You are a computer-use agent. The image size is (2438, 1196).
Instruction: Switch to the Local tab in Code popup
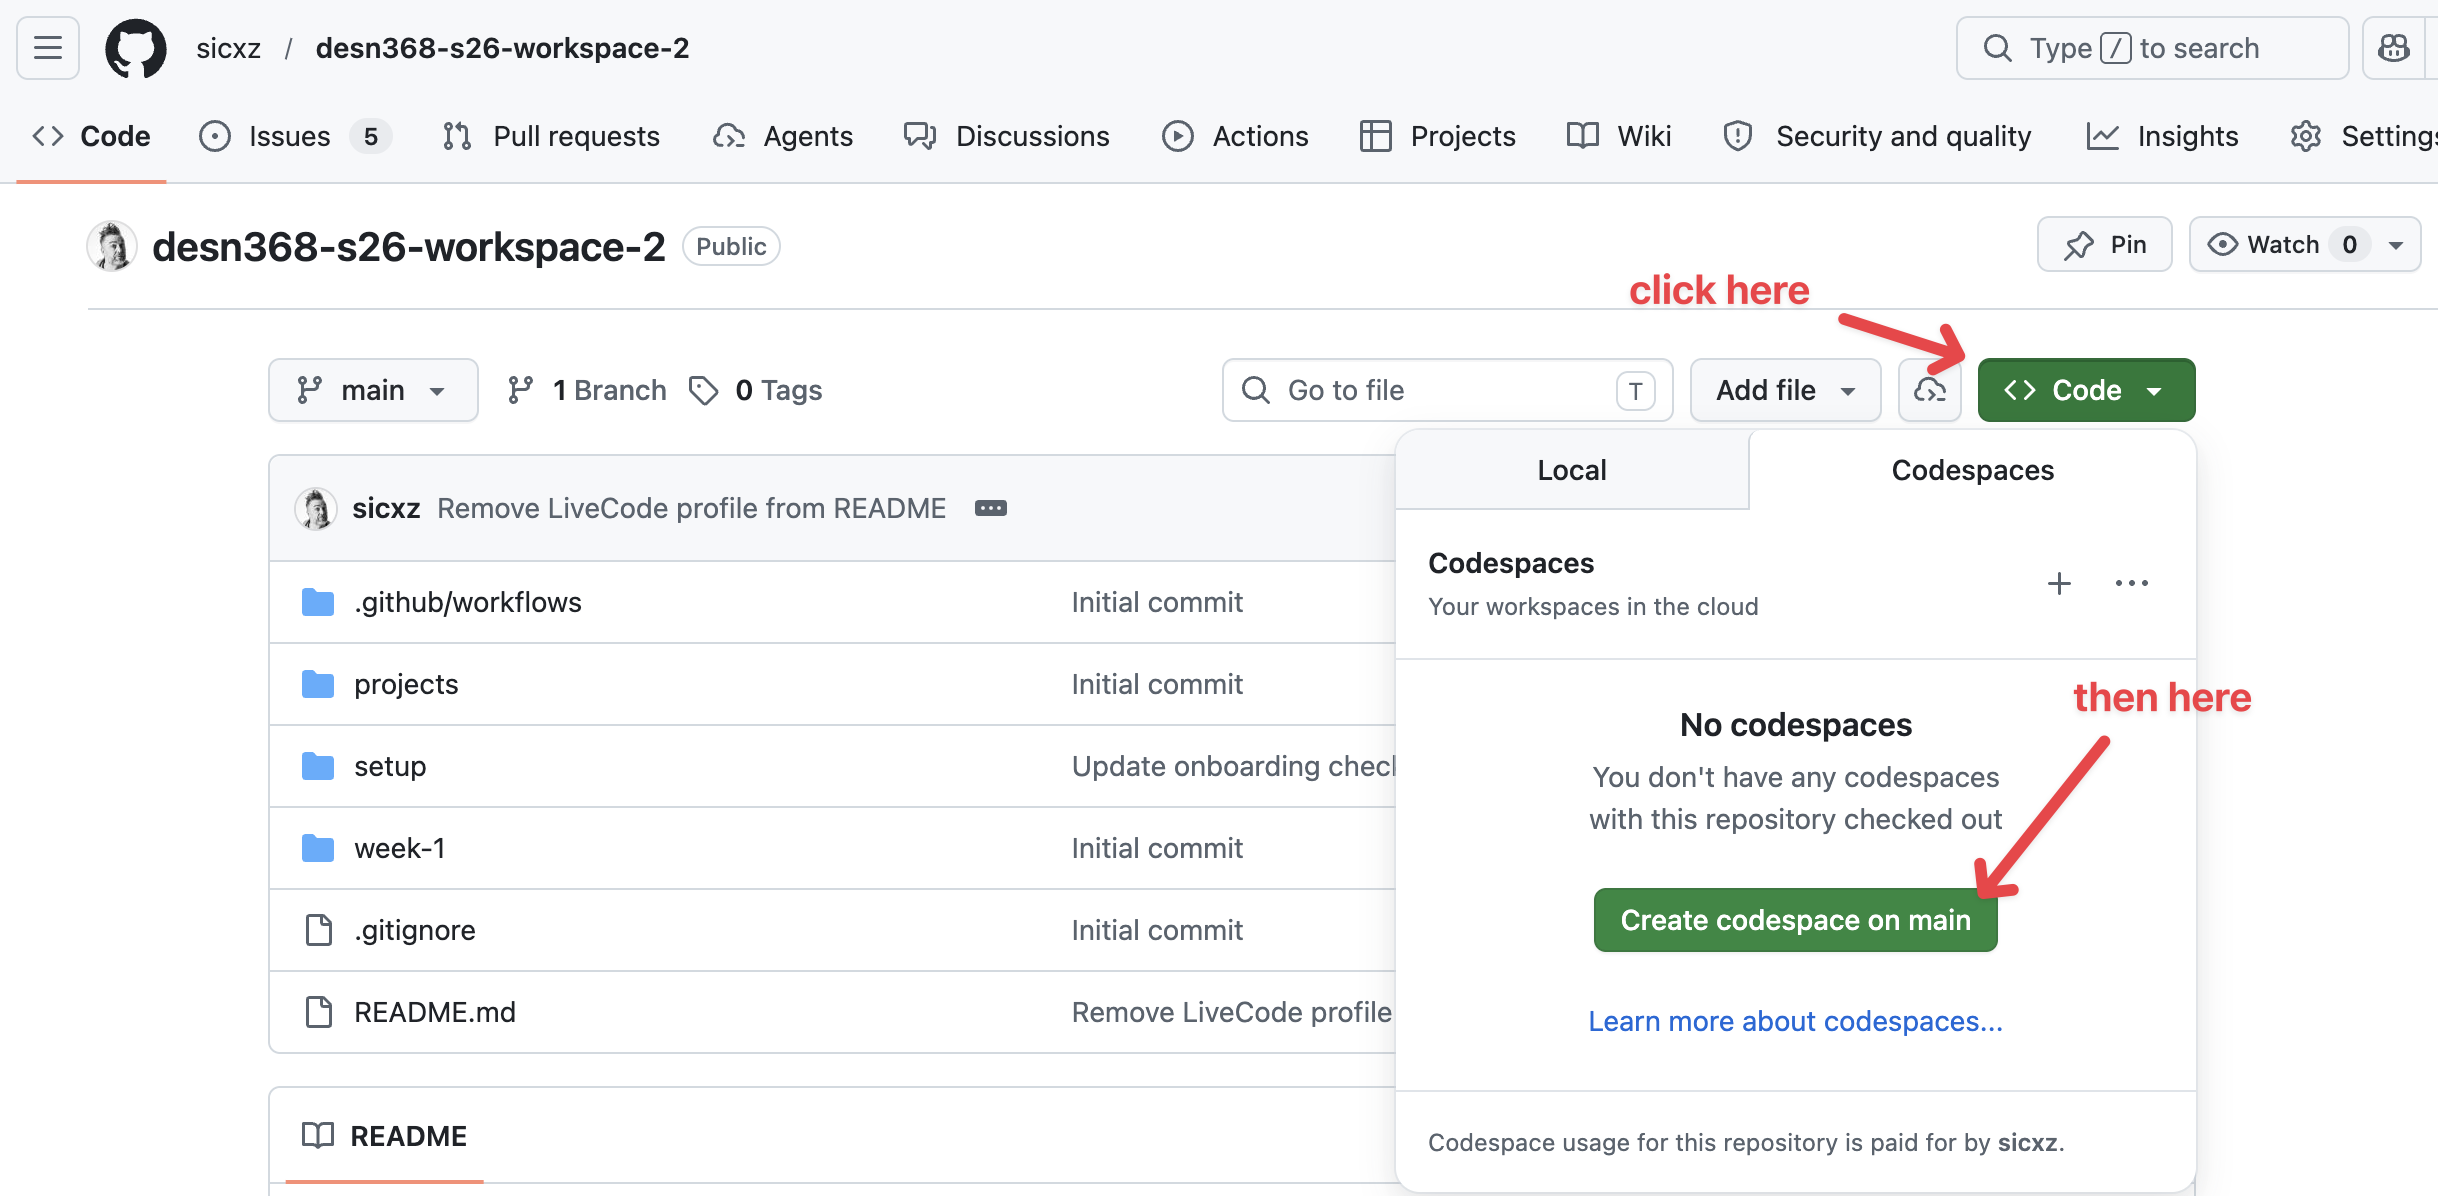[1572, 470]
